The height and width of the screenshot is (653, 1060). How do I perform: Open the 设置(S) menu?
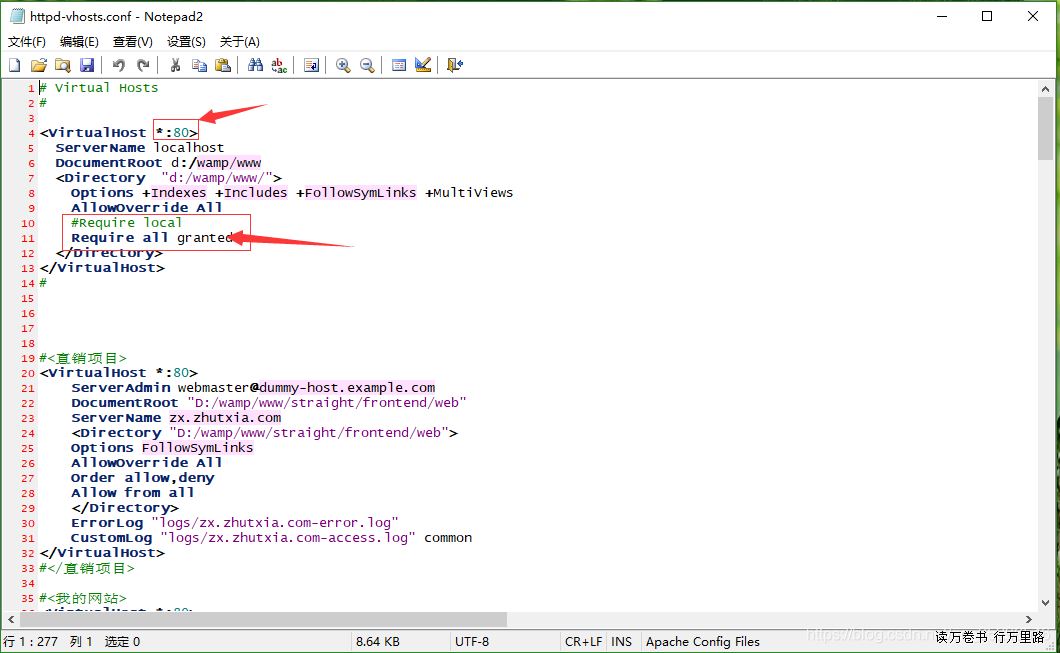[186, 41]
